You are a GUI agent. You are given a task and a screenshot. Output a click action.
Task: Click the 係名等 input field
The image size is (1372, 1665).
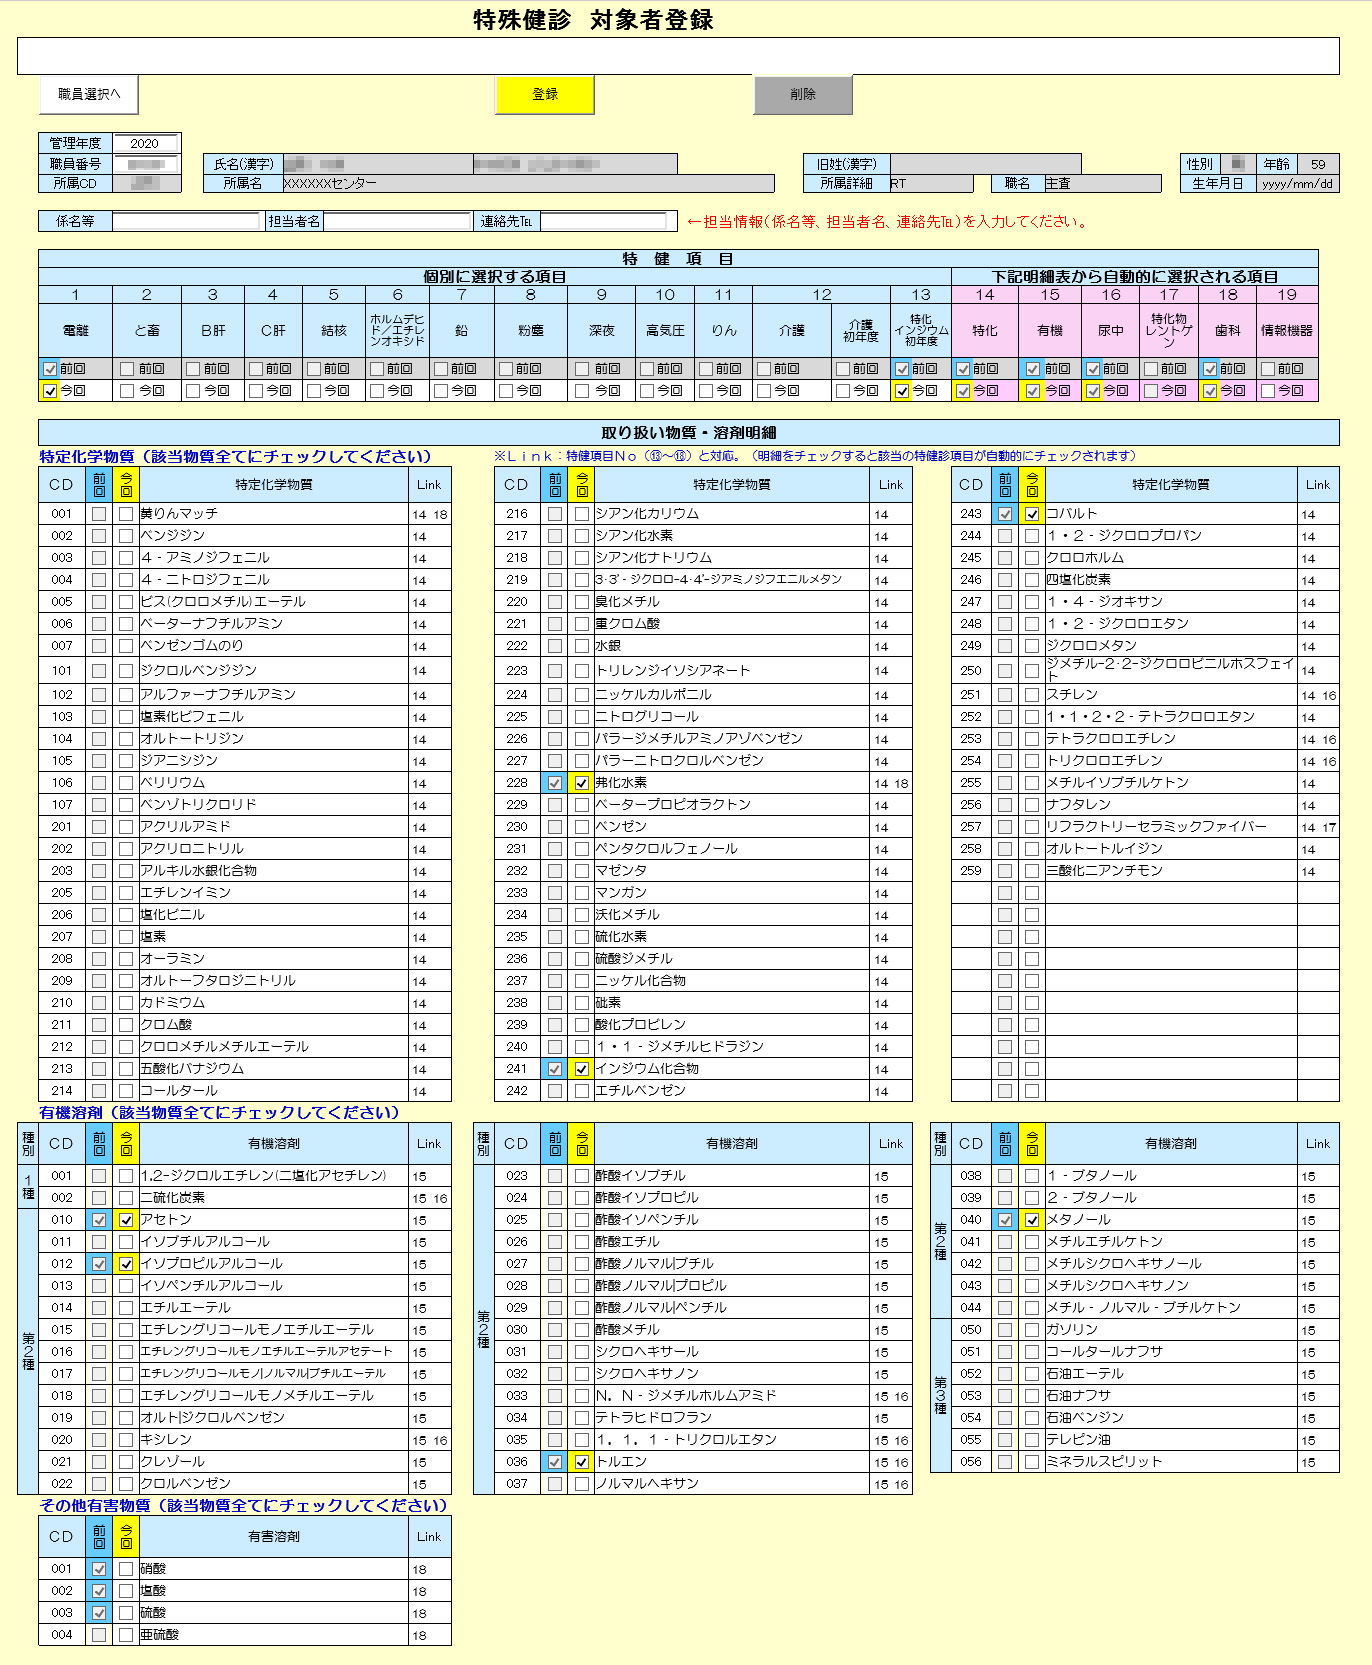(x=186, y=221)
